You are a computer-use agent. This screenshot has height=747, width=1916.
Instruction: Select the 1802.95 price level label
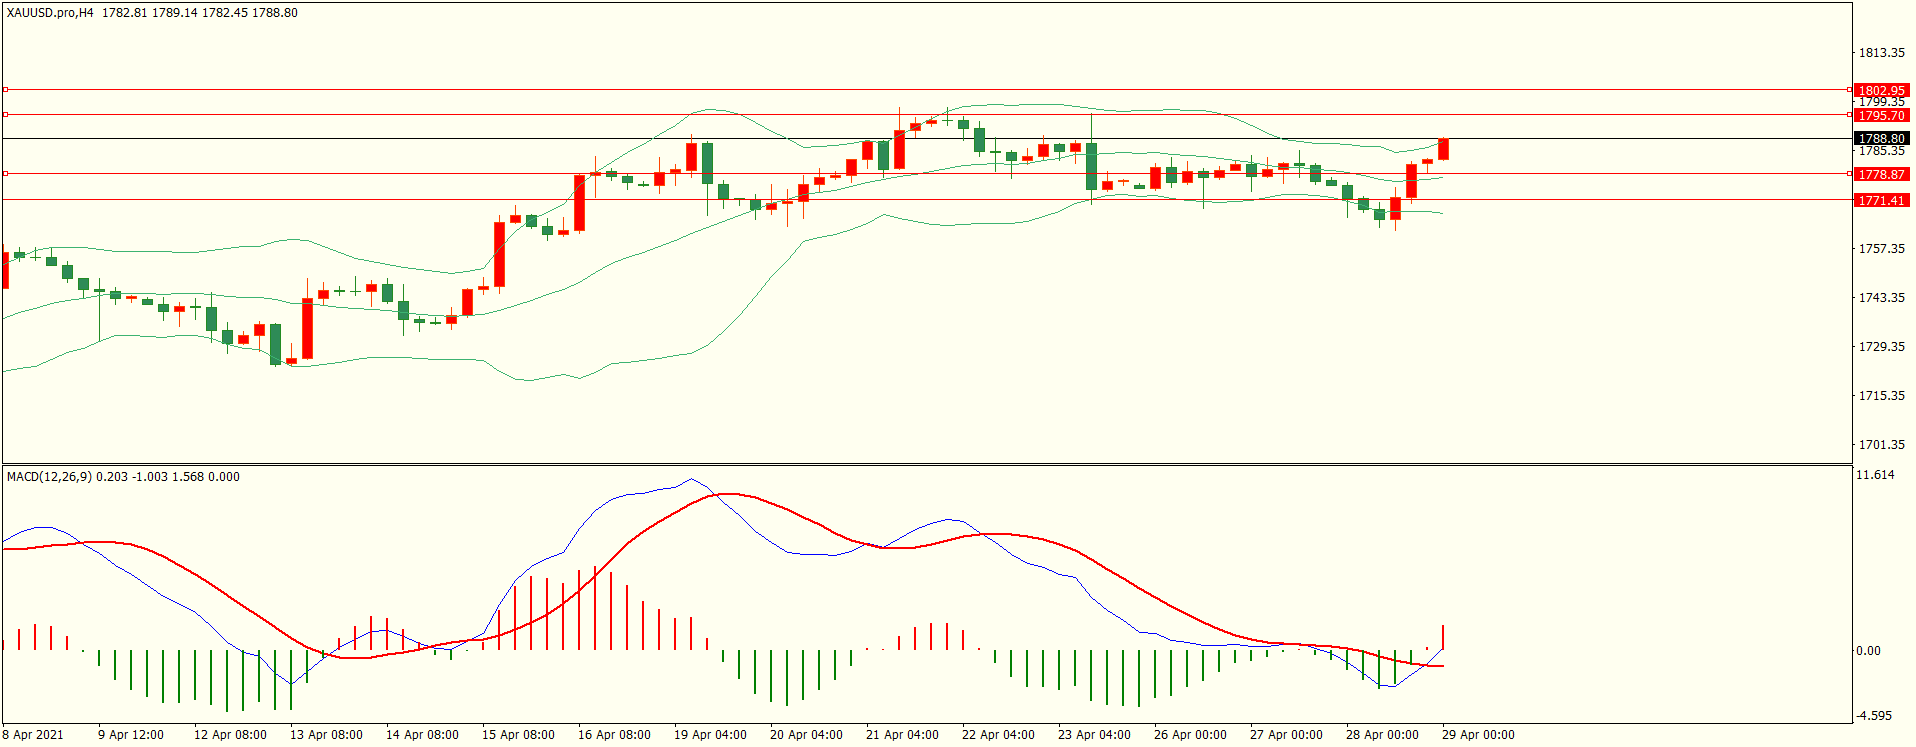tap(1881, 90)
